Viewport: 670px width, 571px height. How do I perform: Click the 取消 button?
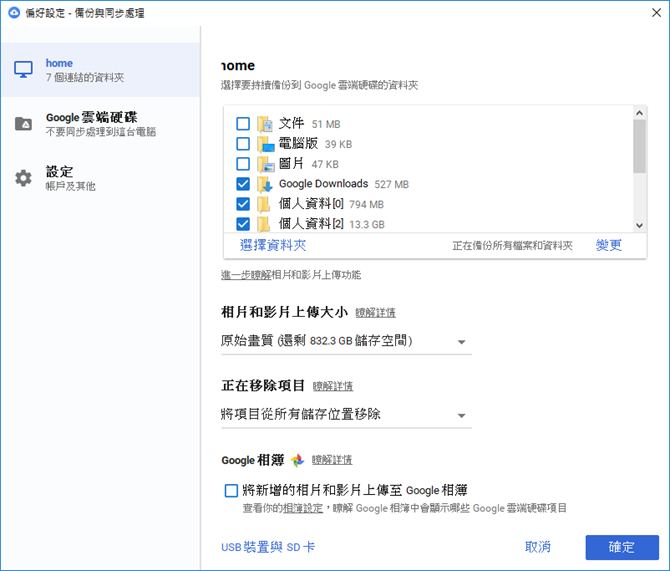point(538,547)
